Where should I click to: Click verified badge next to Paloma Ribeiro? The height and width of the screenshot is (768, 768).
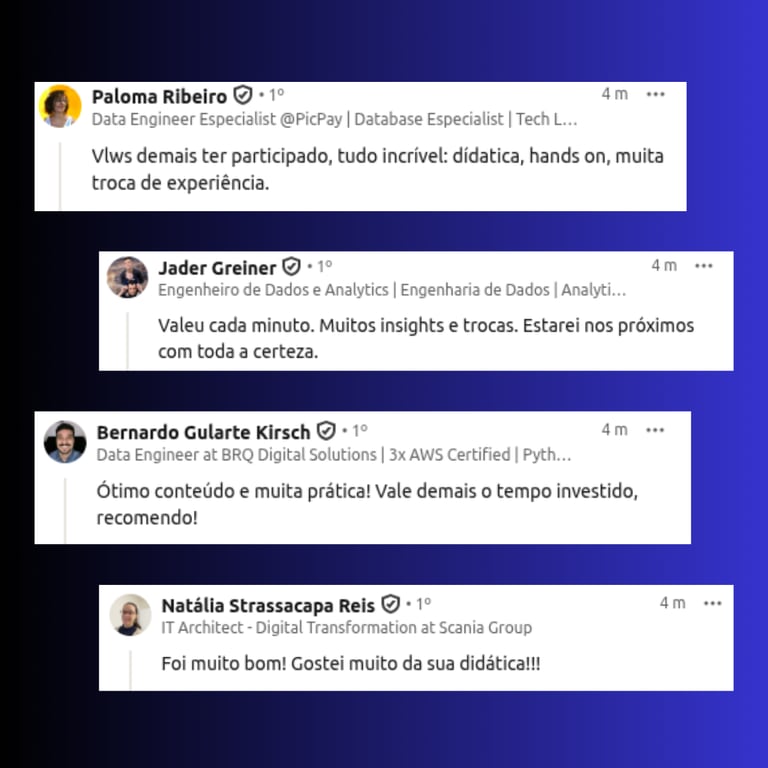click(242, 95)
